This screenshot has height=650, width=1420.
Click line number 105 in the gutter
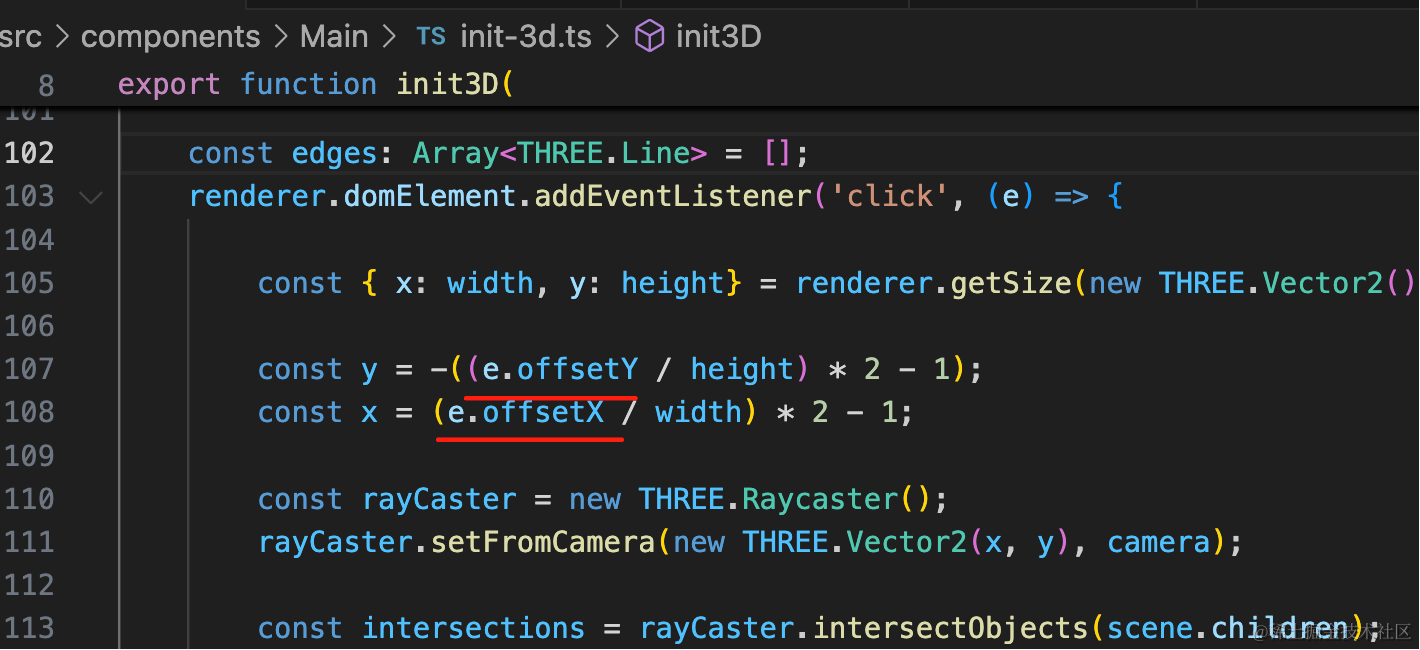tap(29, 283)
